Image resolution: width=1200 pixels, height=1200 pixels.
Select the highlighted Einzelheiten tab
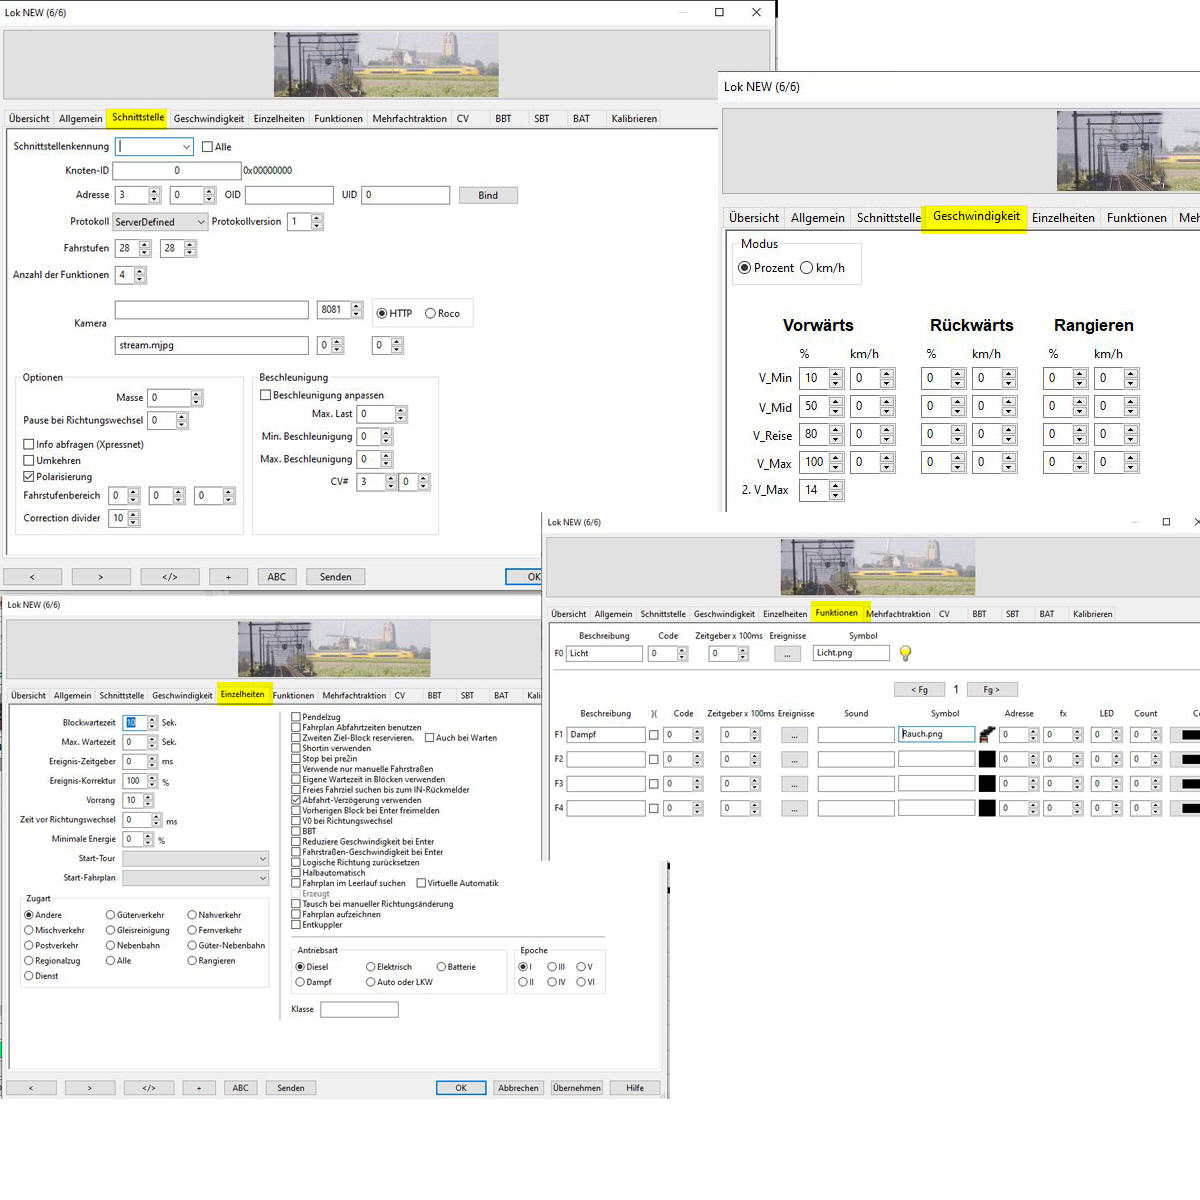tap(243, 694)
